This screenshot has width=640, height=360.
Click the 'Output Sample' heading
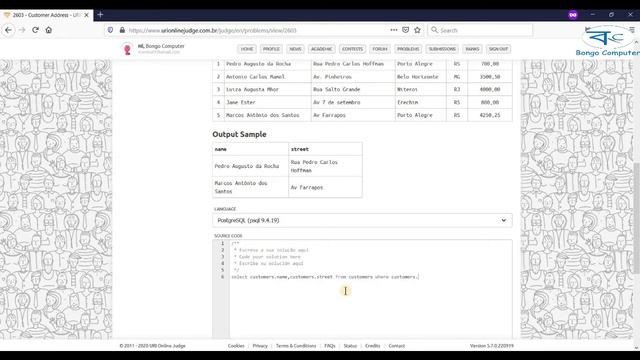(239, 134)
